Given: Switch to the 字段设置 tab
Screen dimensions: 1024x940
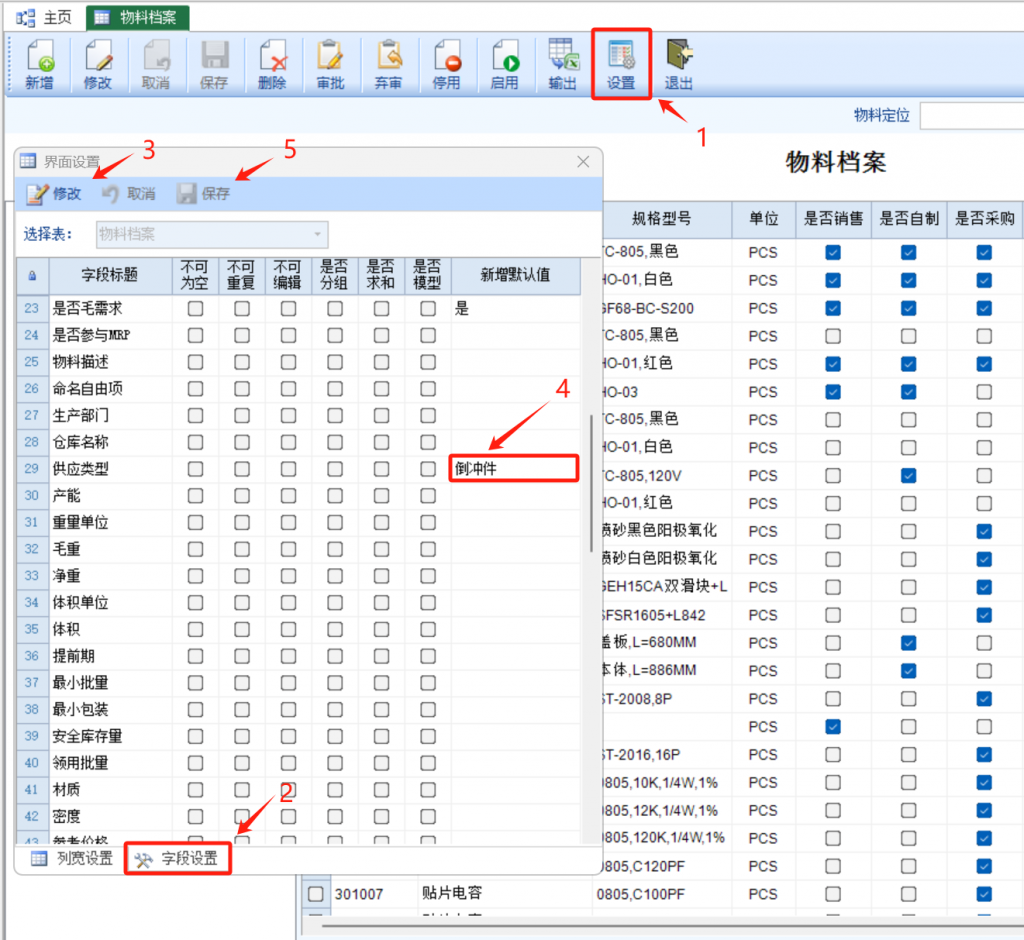Looking at the screenshot, I should coord(178,859).
